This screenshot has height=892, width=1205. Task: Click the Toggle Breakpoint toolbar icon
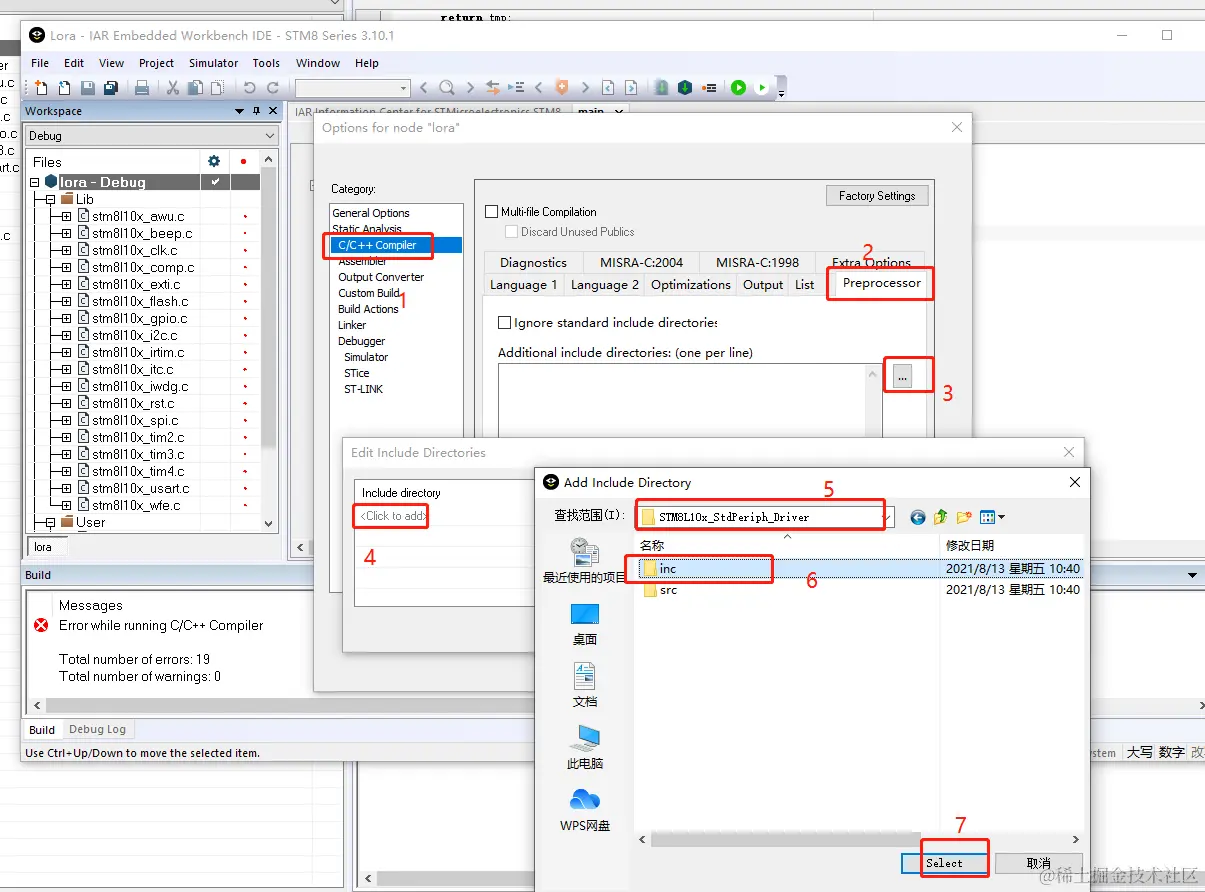point(709,88)
